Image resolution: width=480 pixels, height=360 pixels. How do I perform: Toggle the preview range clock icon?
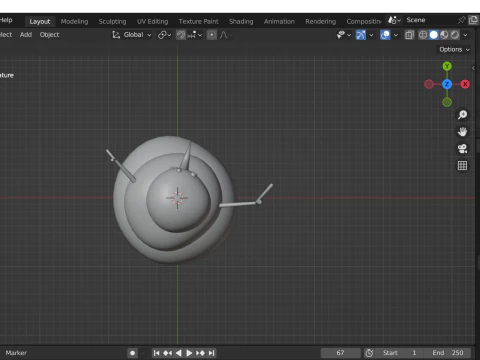click(369, 353)
